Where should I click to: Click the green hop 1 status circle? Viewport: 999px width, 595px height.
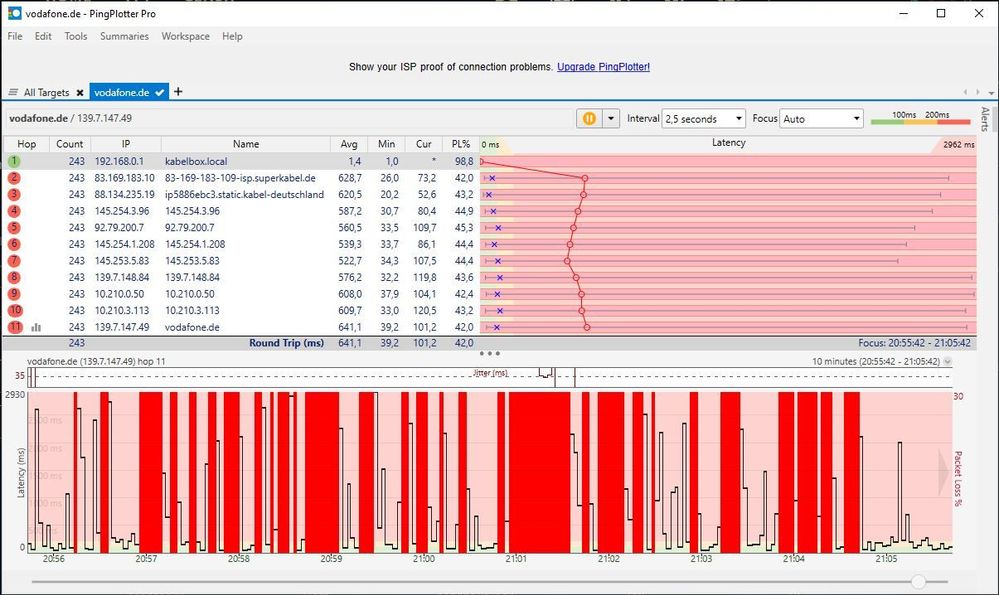pos(14,161)
